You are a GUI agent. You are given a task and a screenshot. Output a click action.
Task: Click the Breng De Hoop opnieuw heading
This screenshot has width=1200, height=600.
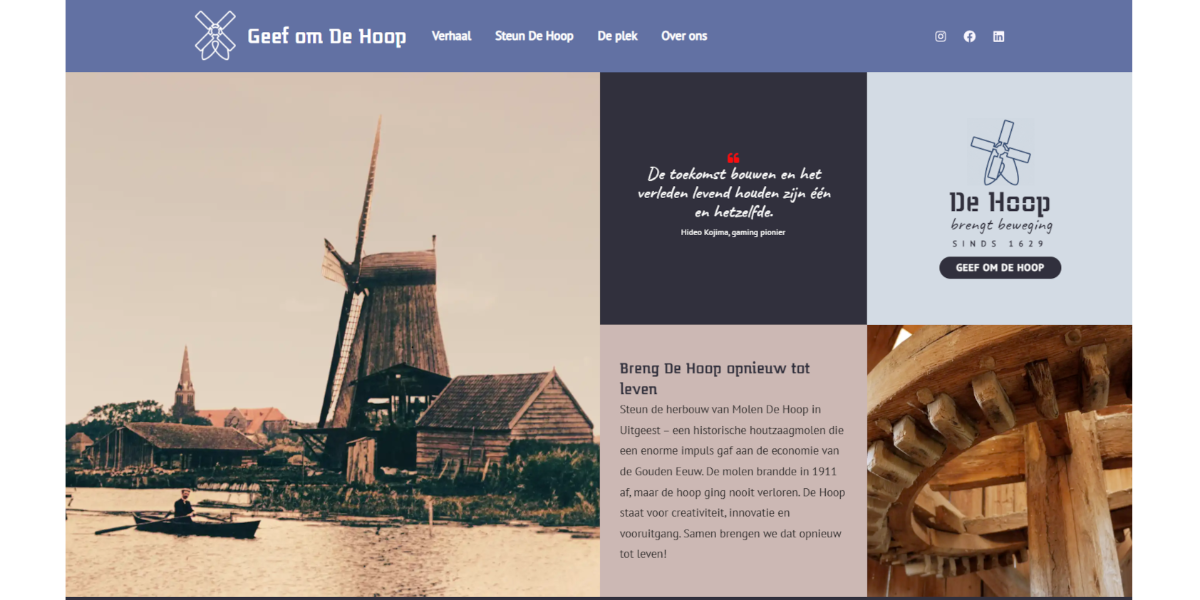point(715,378)
